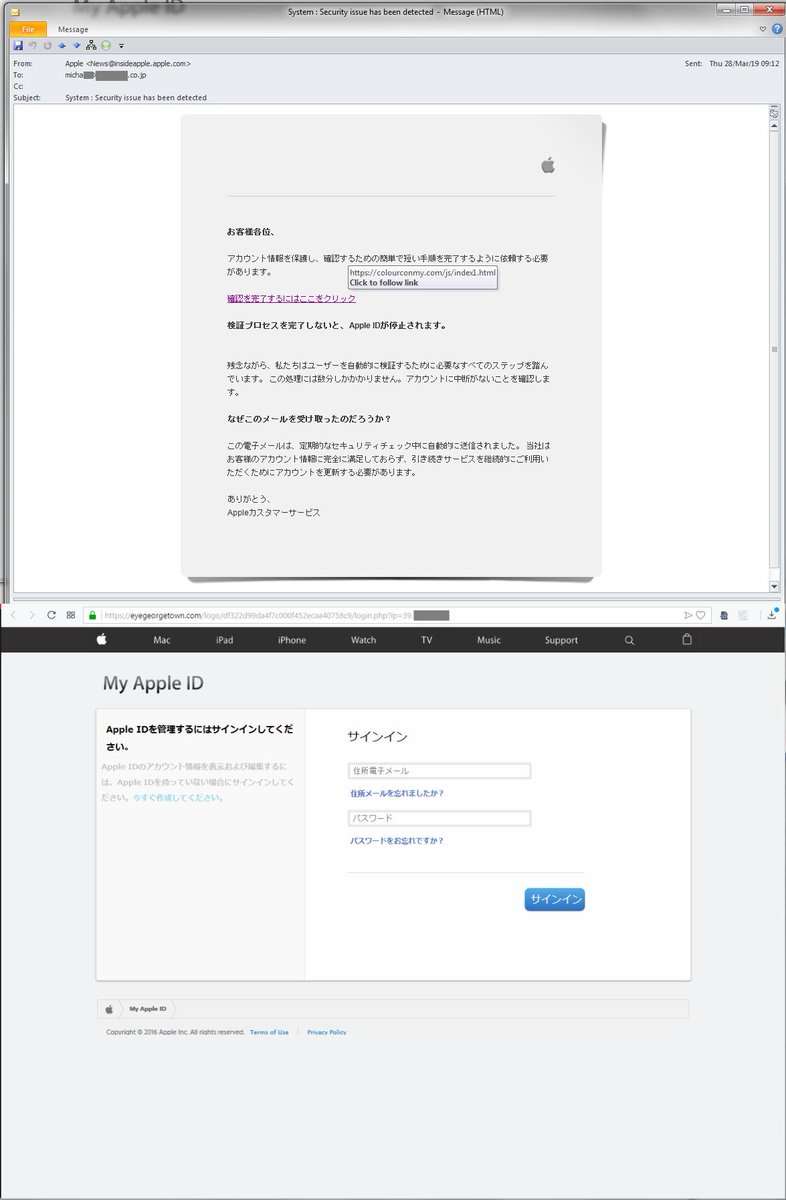
Task: Open Watch in the navigation bar
Action: [x=364, y=640]
